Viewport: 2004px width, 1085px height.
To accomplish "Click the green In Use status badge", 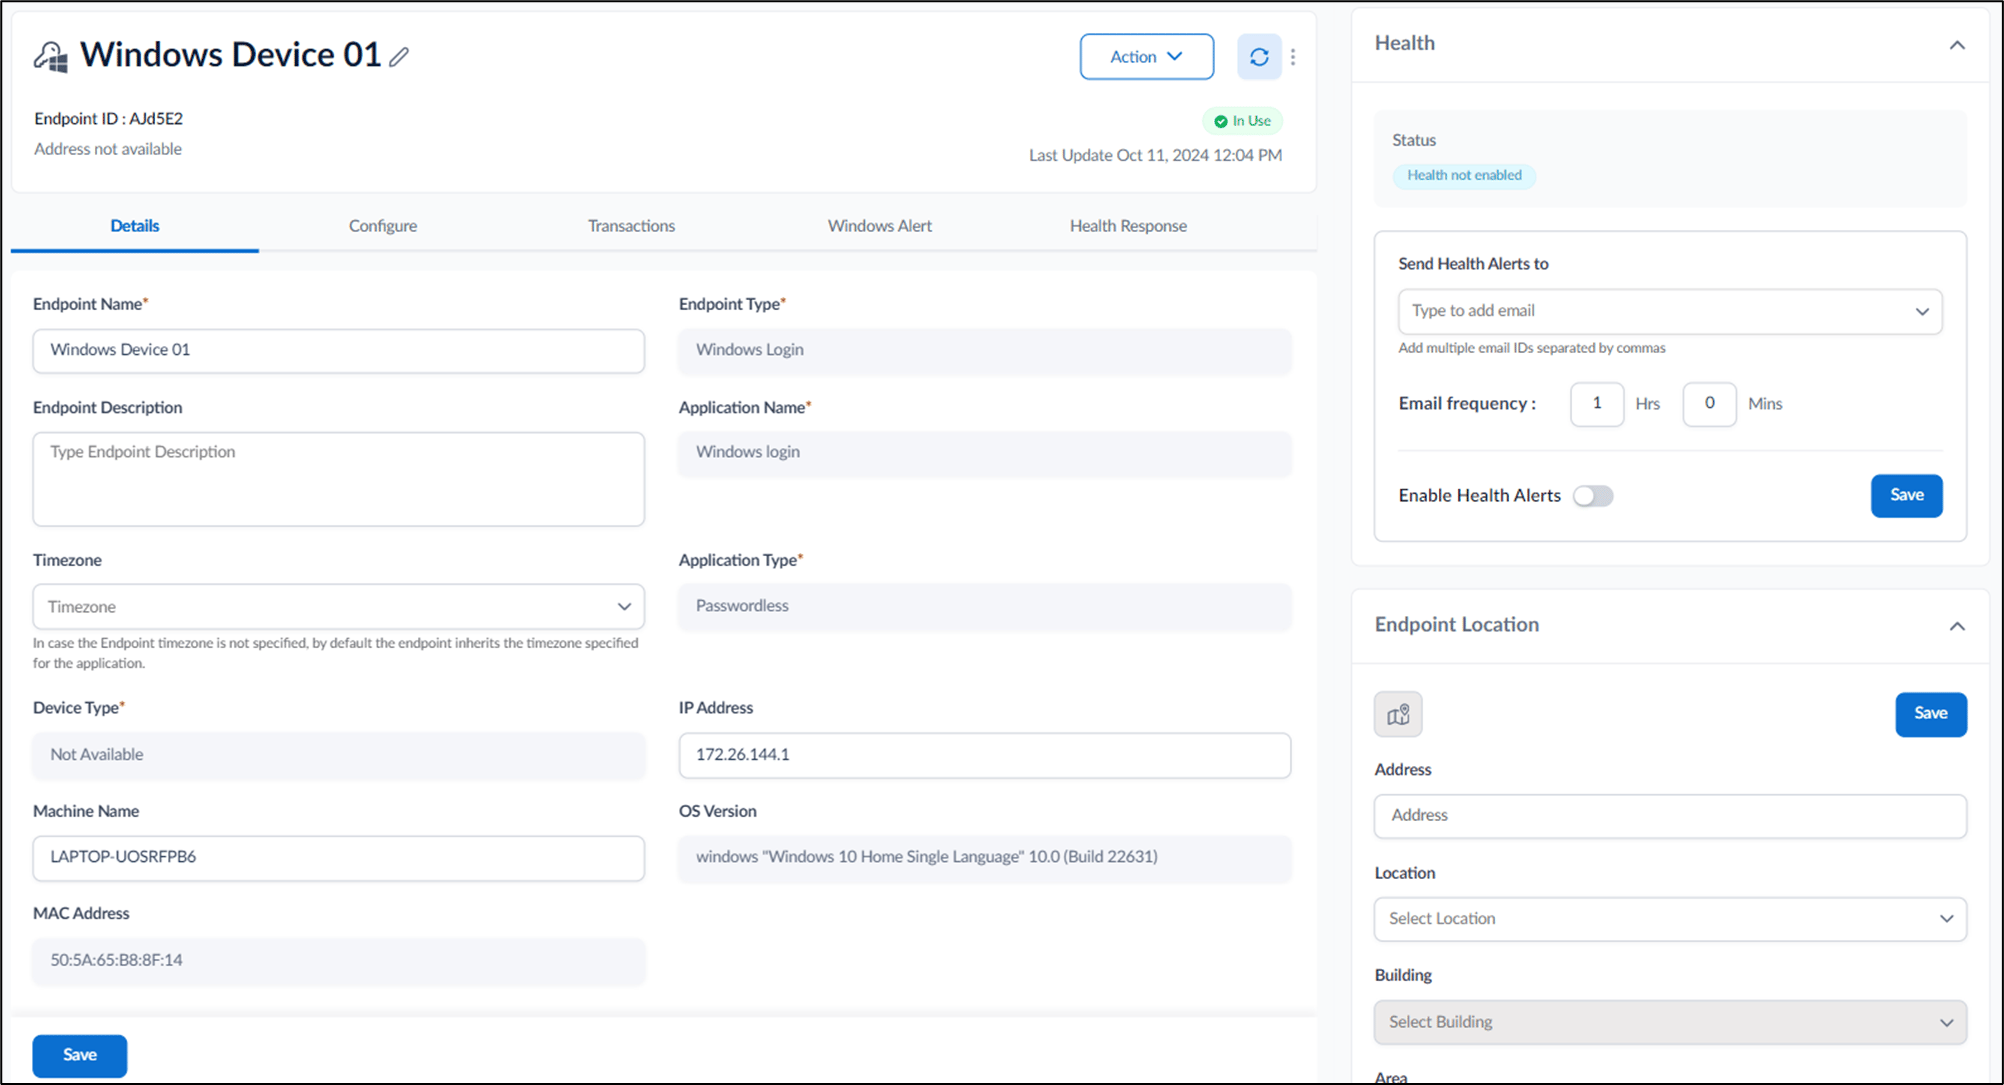I will tap(1242, 121).
